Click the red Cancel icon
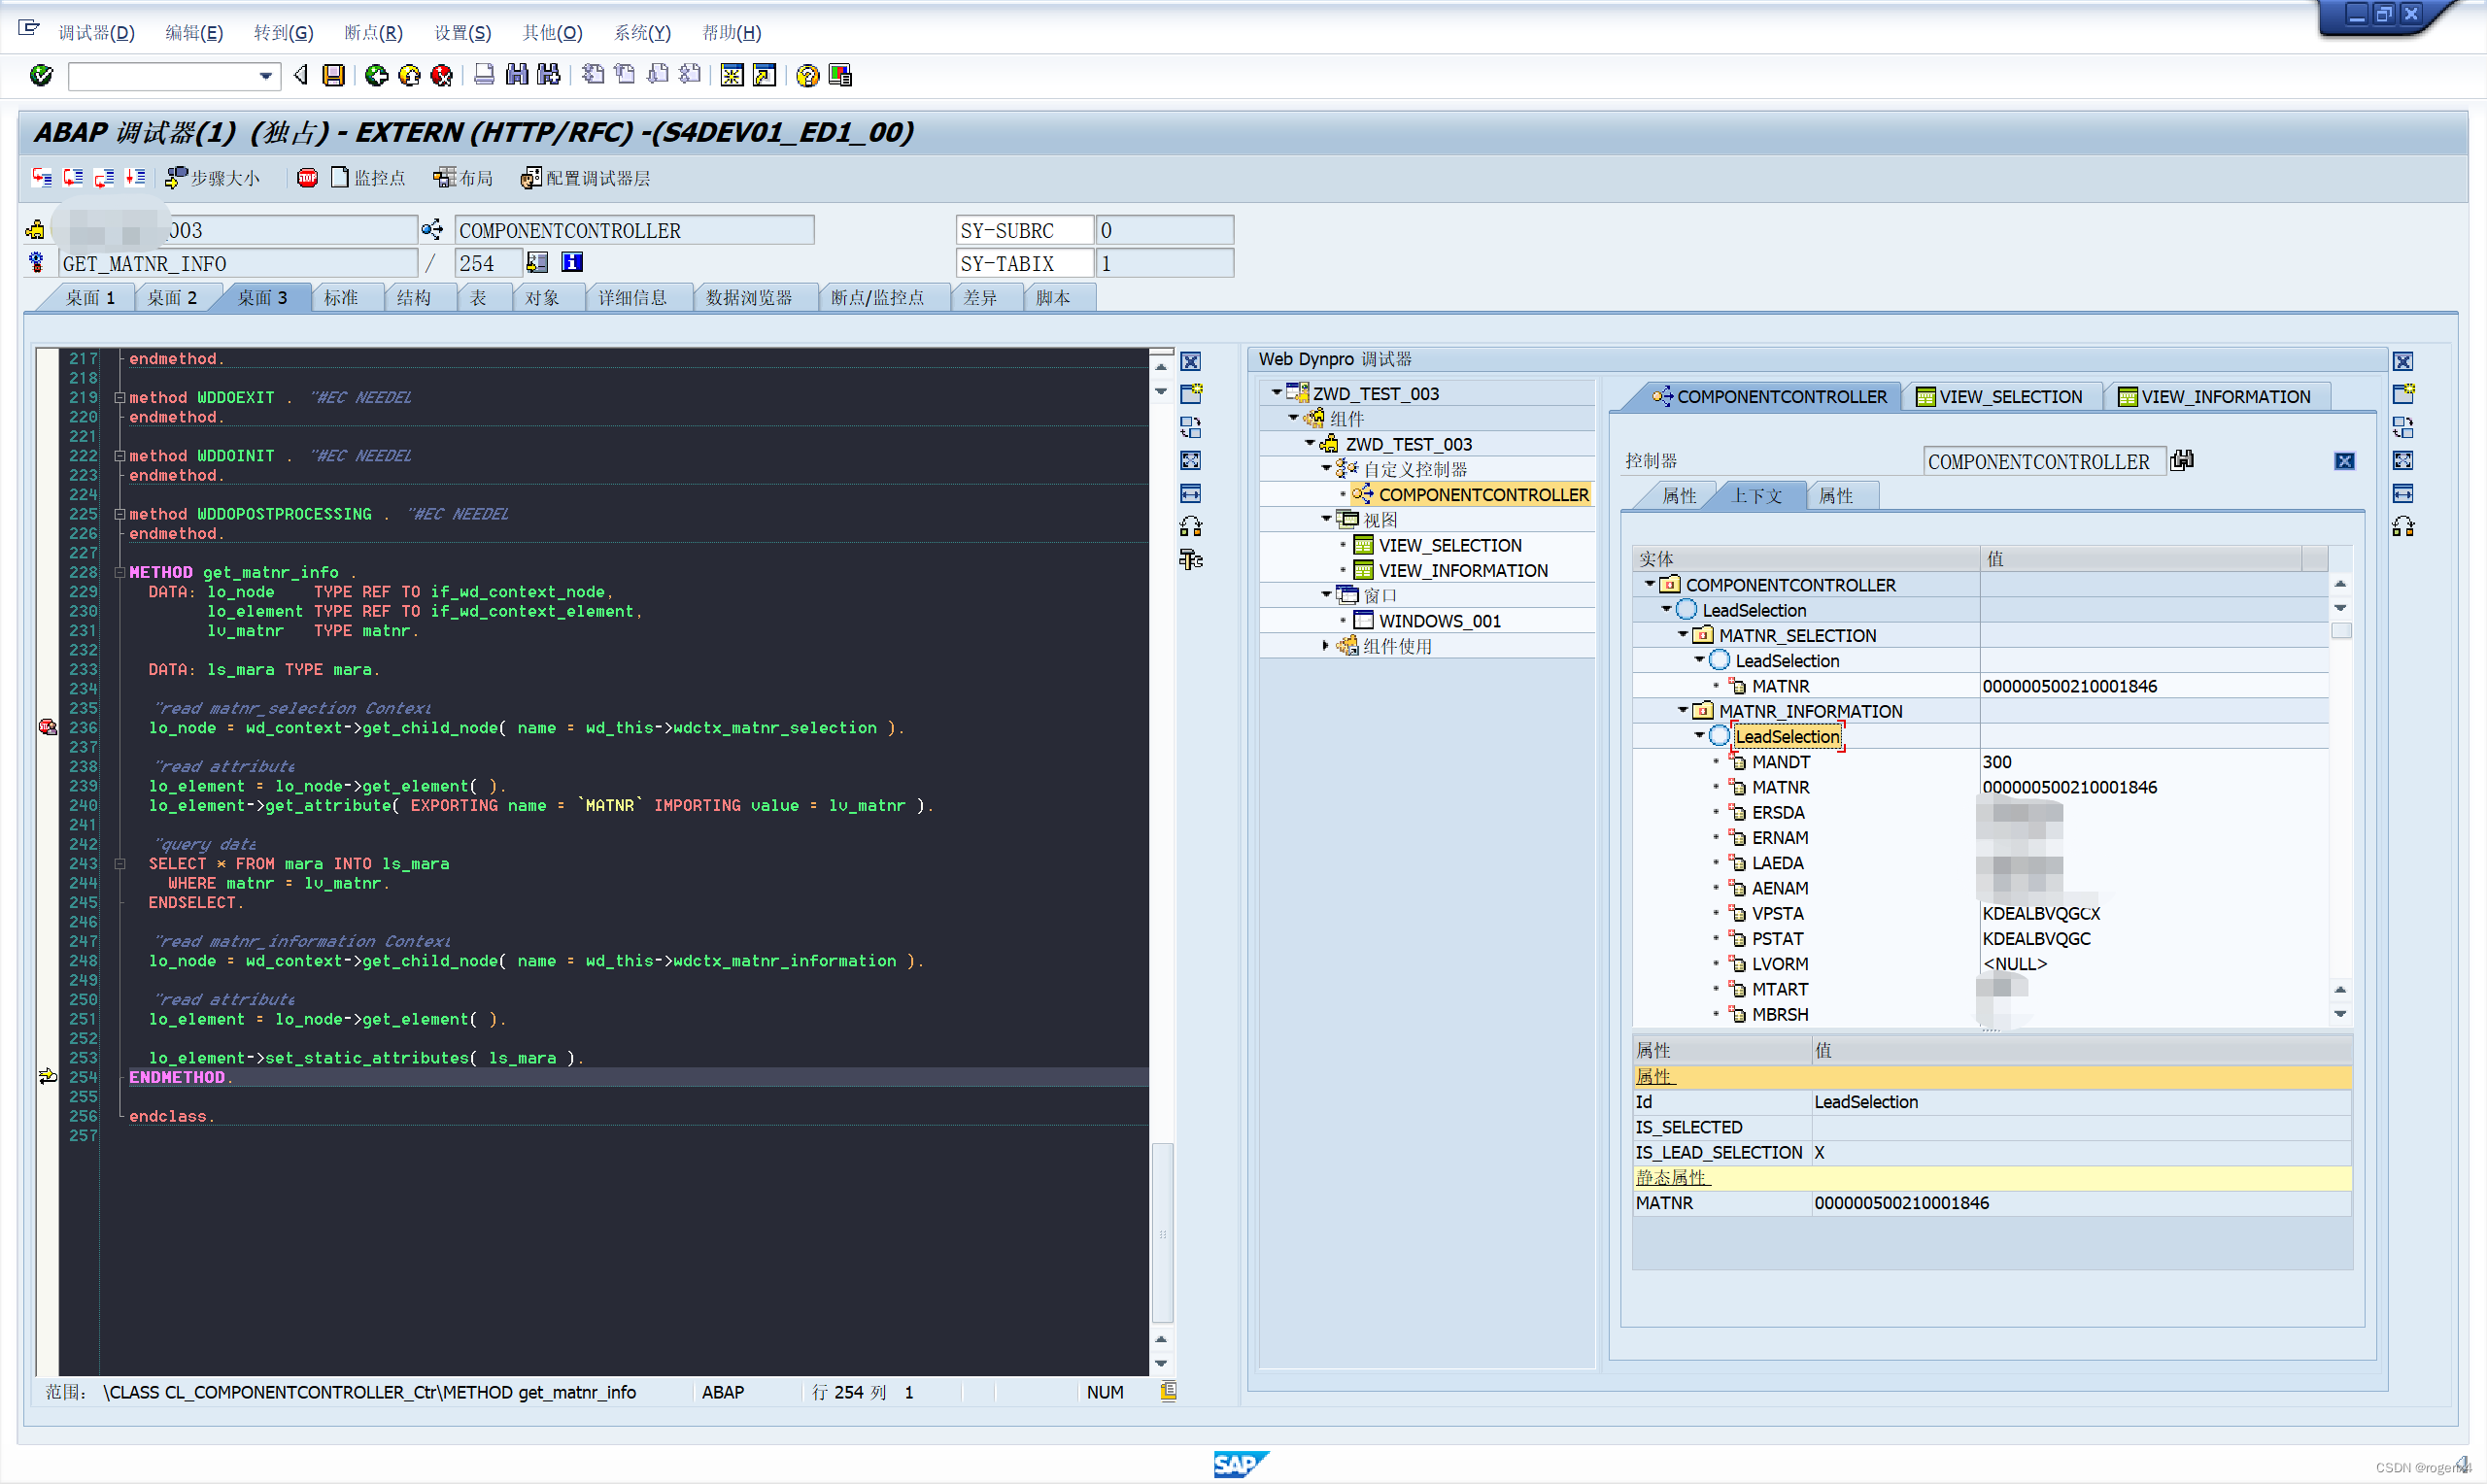Screen dimensions: 2487x1484 [x=441, y=75]
